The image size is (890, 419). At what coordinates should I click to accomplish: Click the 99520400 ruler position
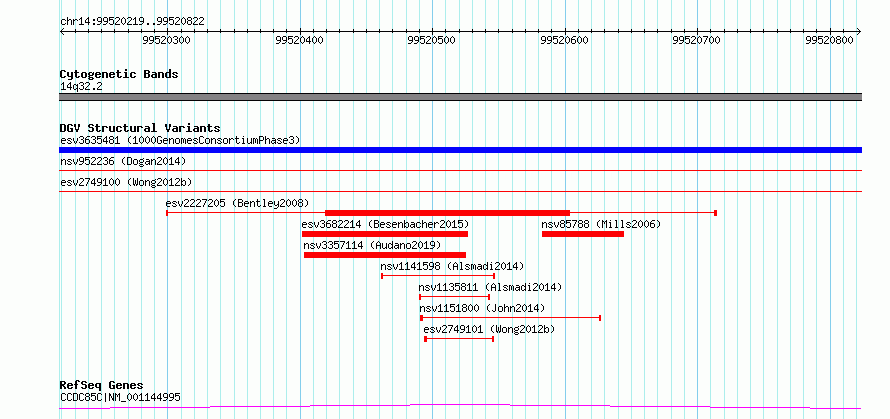tap(299, 40)
